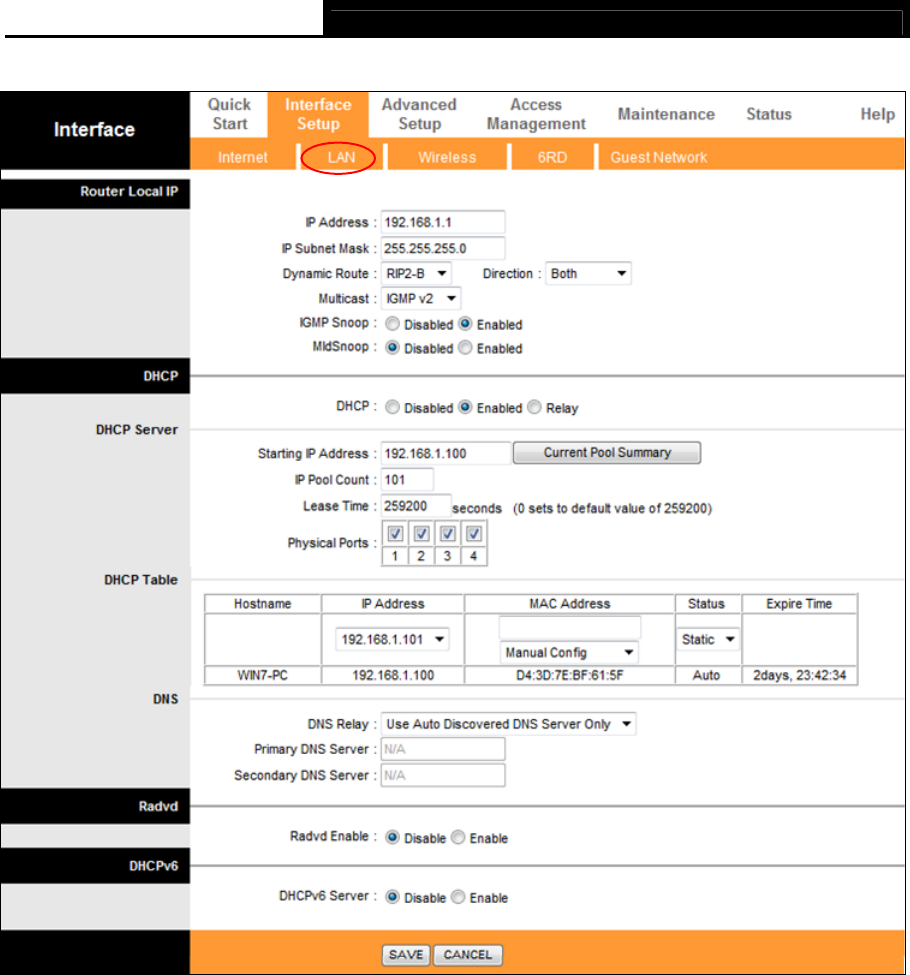Open the Maintenance menu tab
The height and width of the screenshot is (975, 910).
tap(666, 114)
